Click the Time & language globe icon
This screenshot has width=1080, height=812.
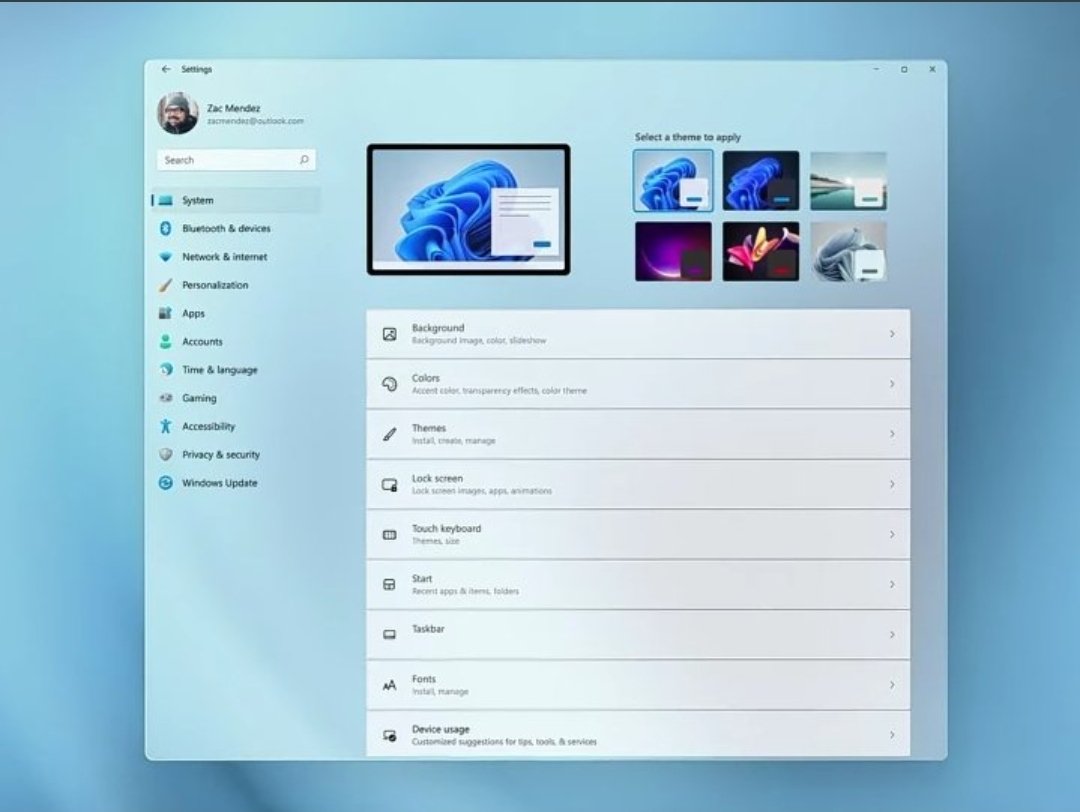(x=165, y=370)
